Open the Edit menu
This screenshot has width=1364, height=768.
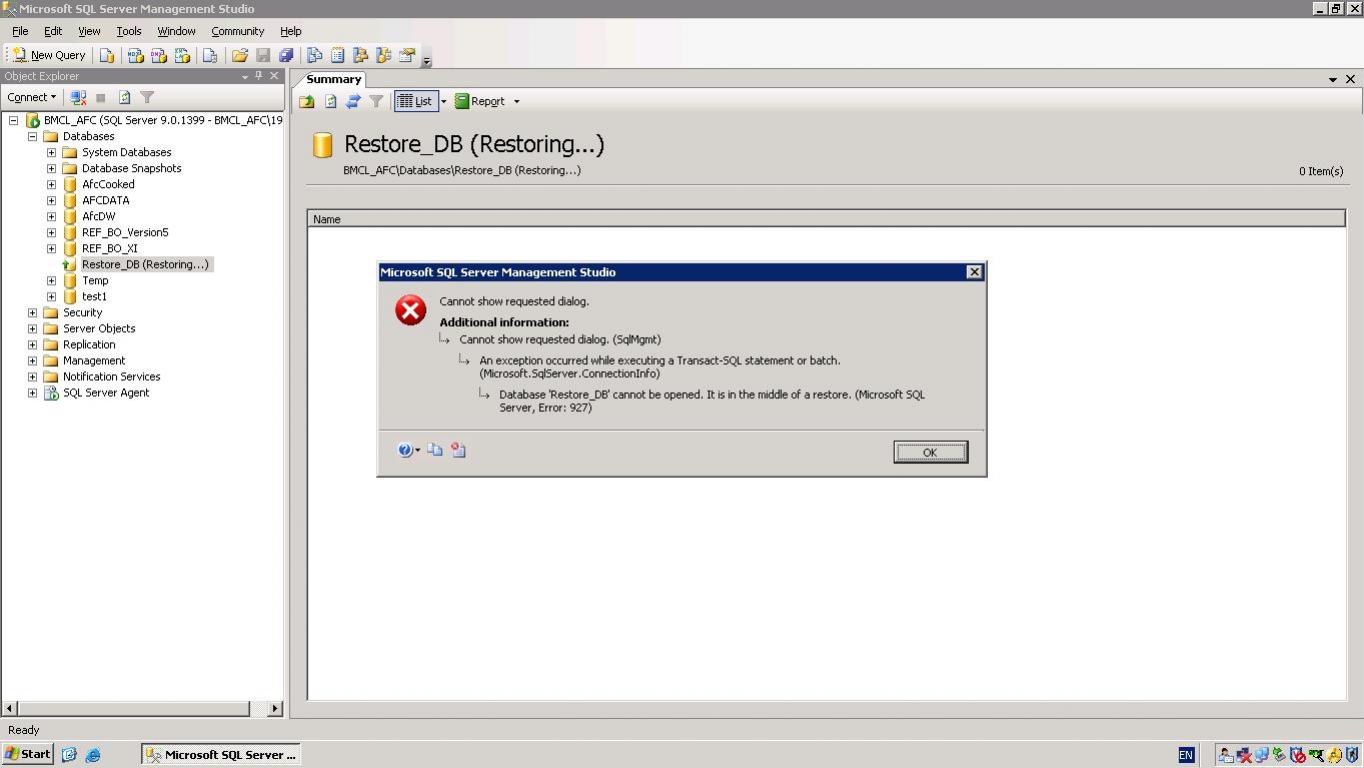click(53, 31)
